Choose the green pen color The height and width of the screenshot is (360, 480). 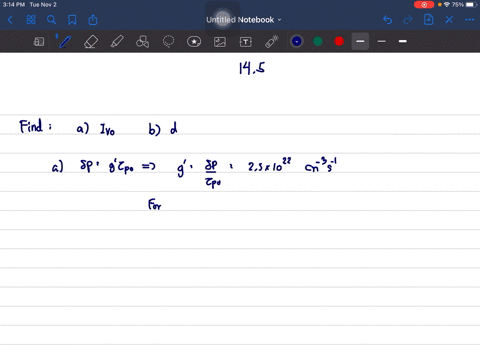tap(318, 41)
